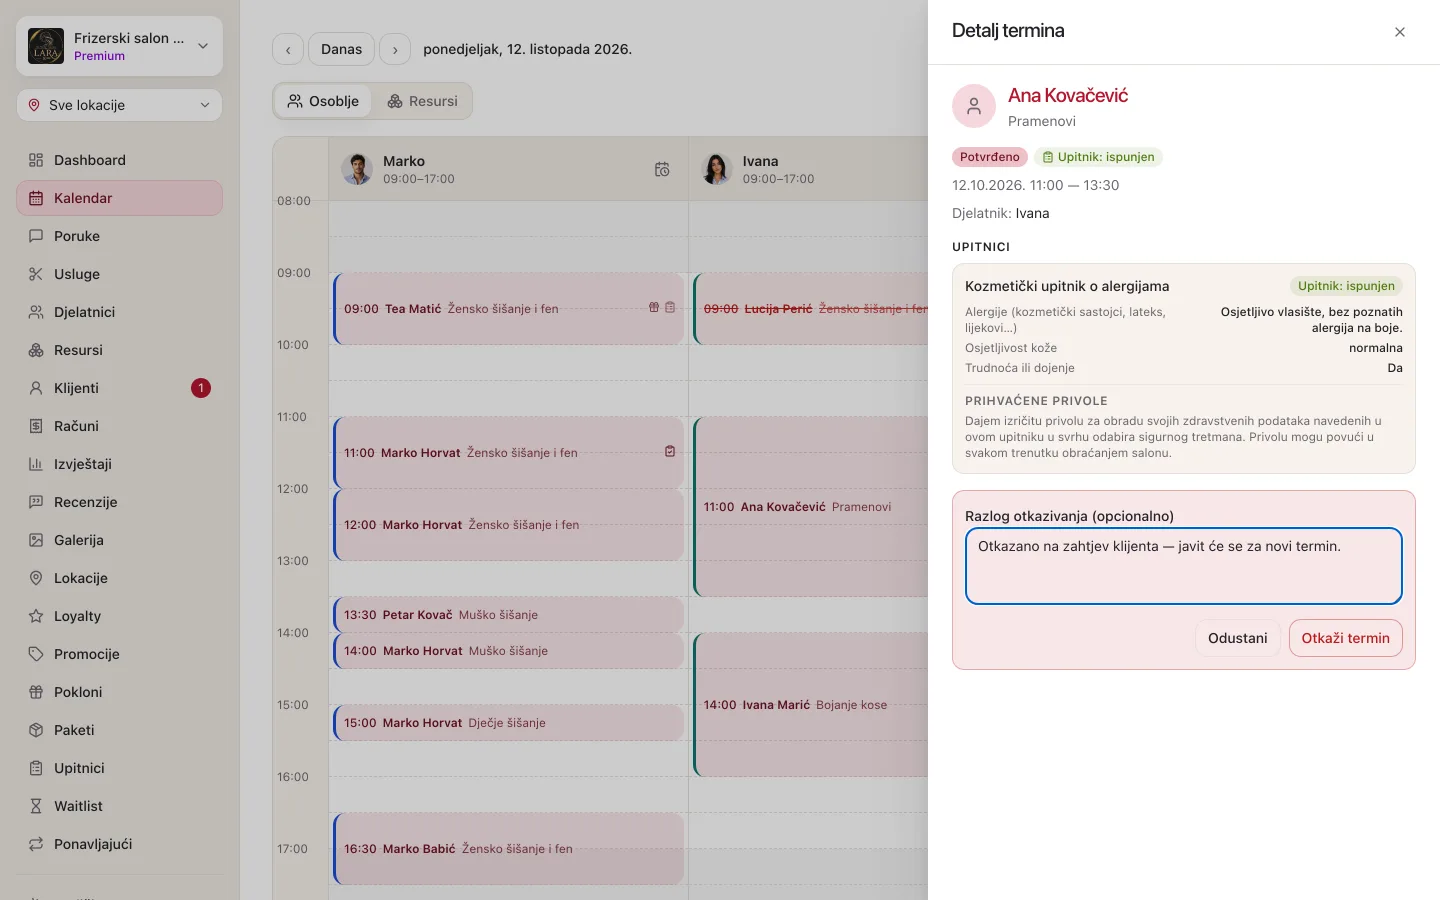This screenshot has height=900, width=1440.
Task: Open Djelatnici staff list
Action: [x=119, y=312]
